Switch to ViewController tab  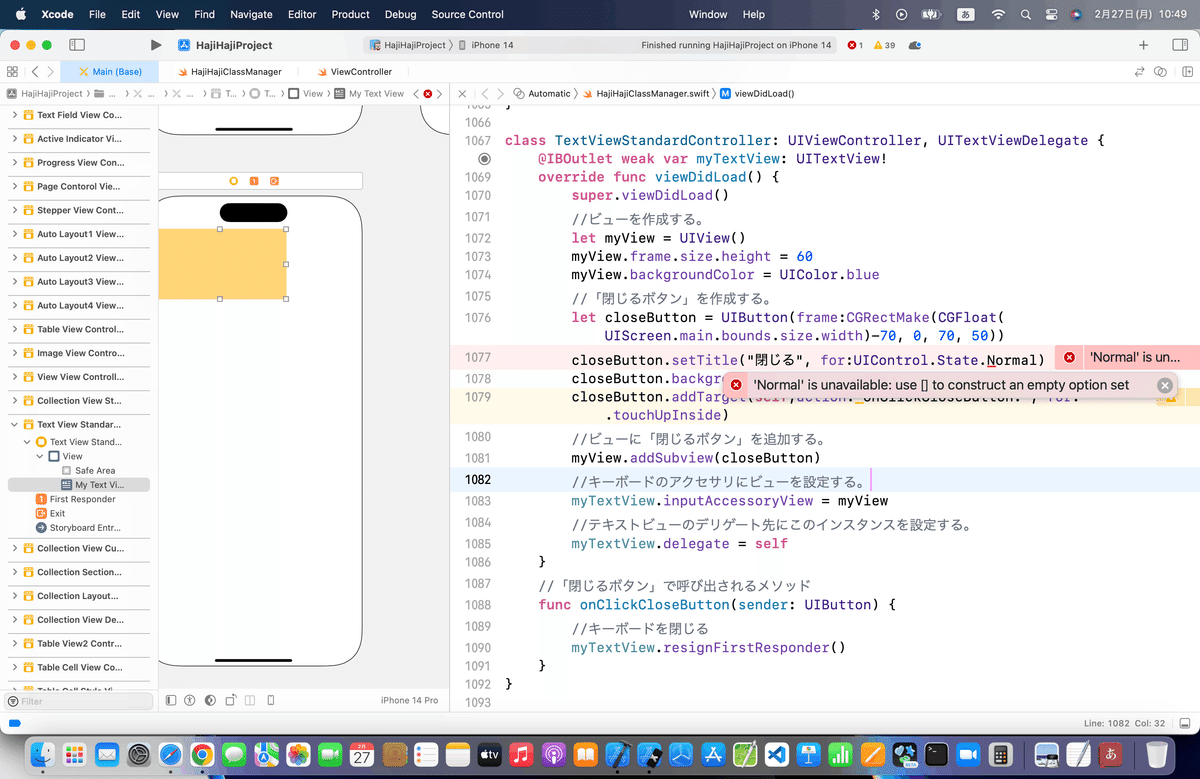point(354,72)
